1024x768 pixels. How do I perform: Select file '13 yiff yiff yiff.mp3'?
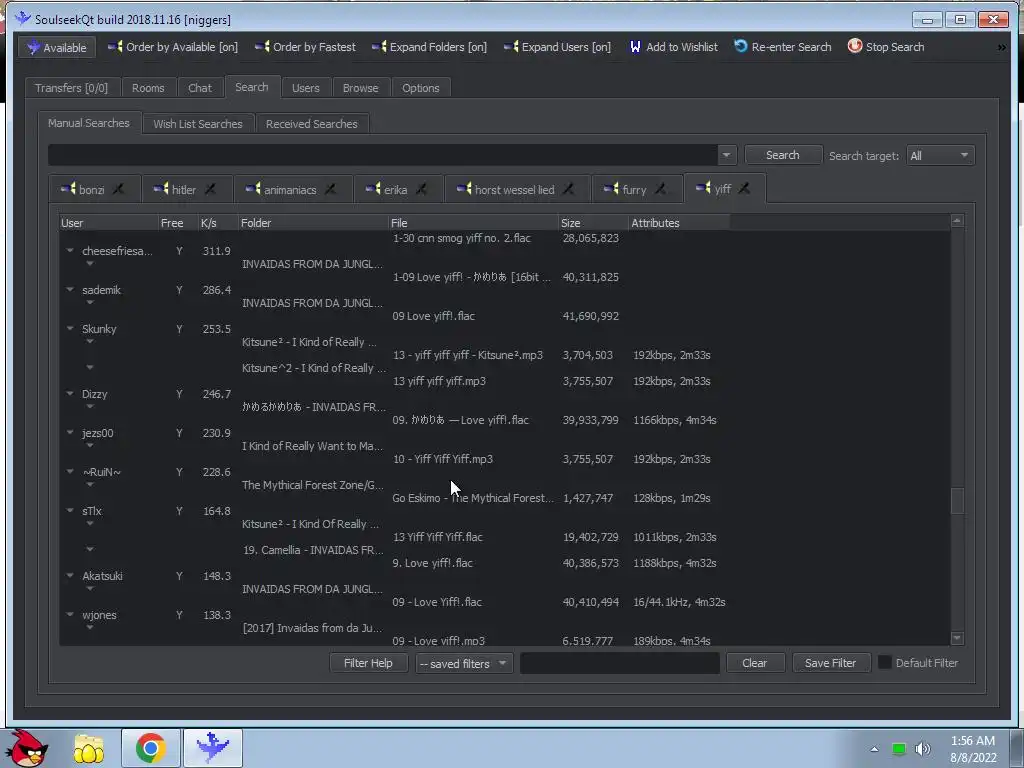(x=439, y=381)
